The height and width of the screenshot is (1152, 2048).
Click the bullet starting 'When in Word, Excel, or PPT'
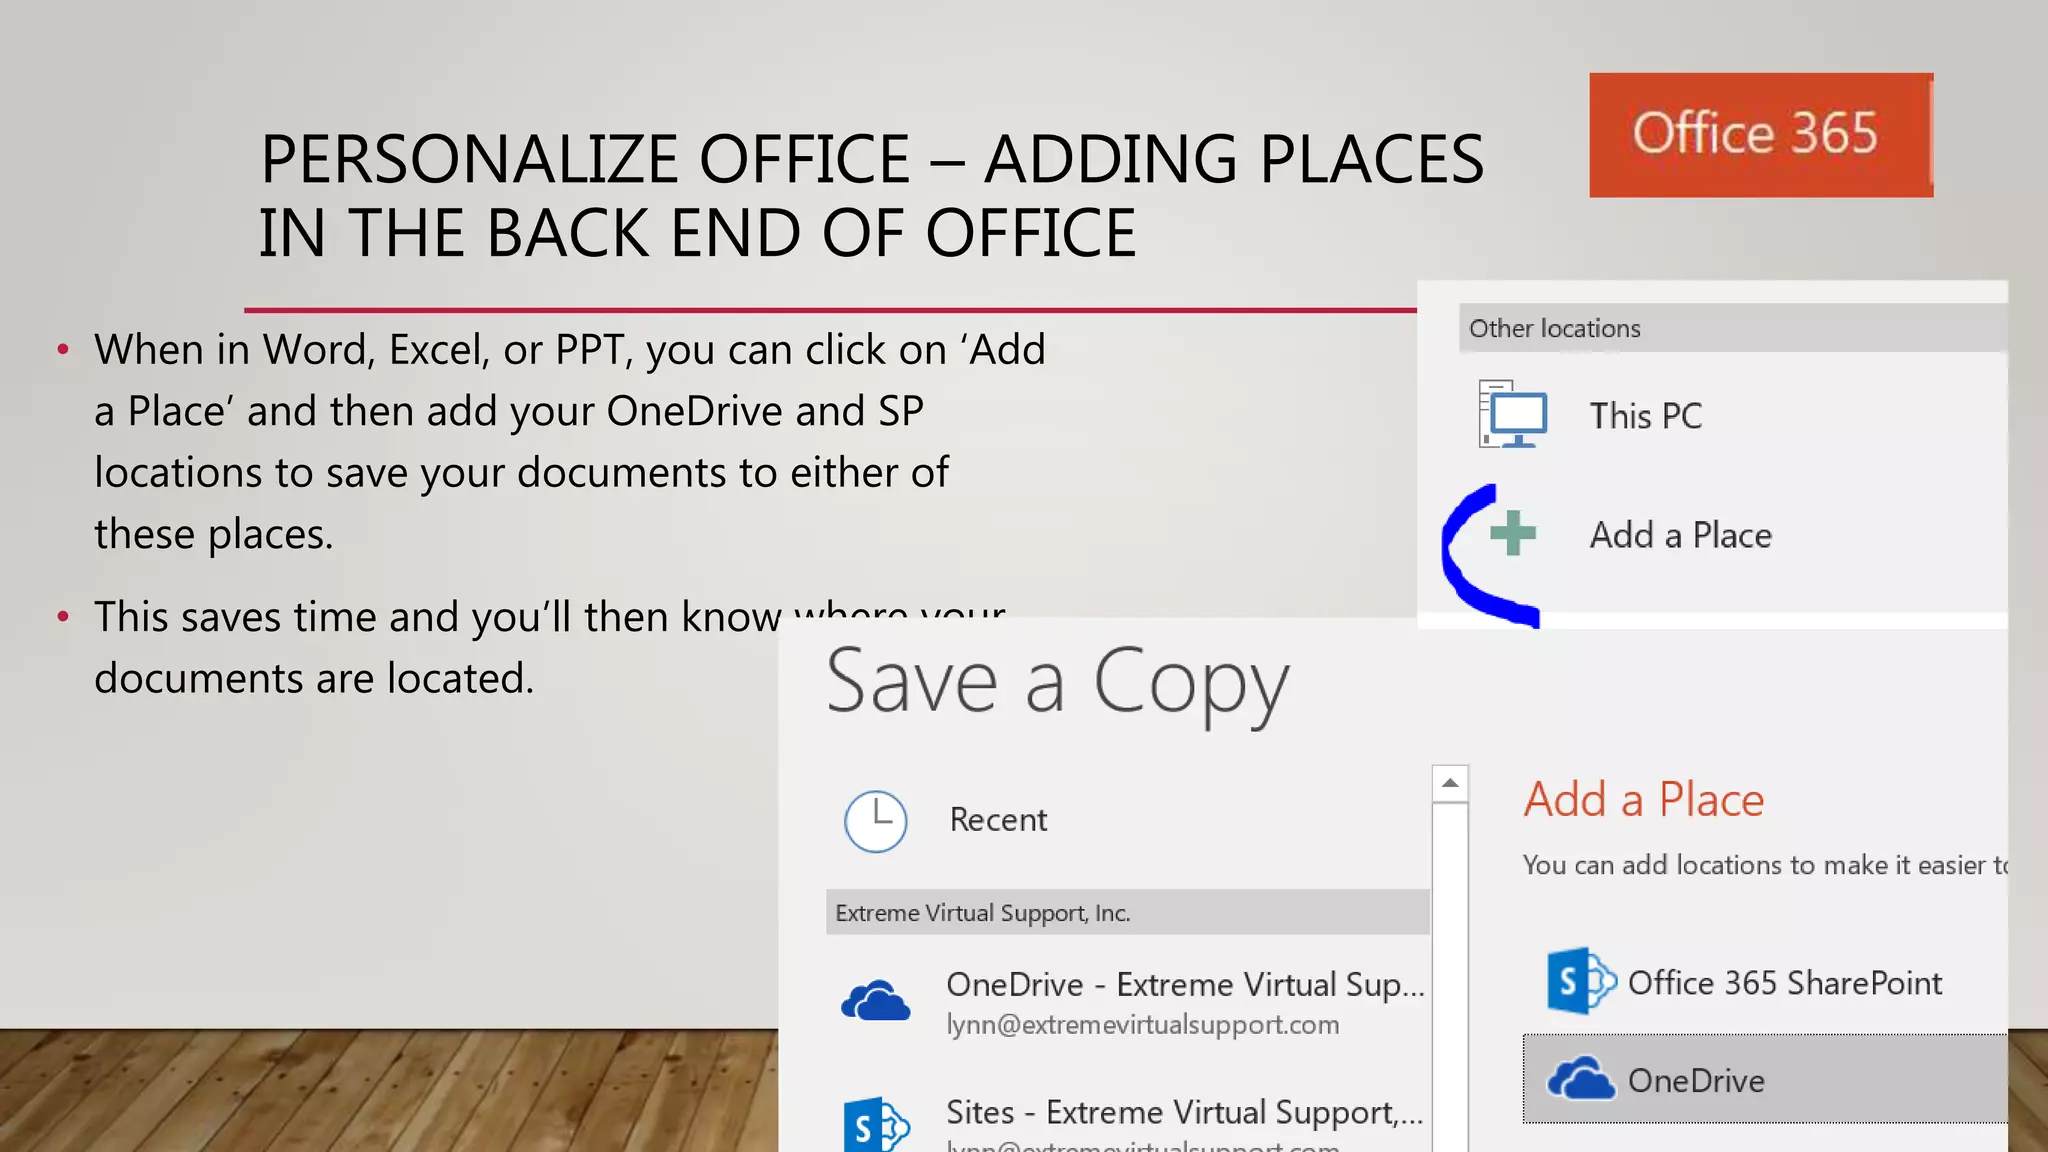tap(570, 441)
